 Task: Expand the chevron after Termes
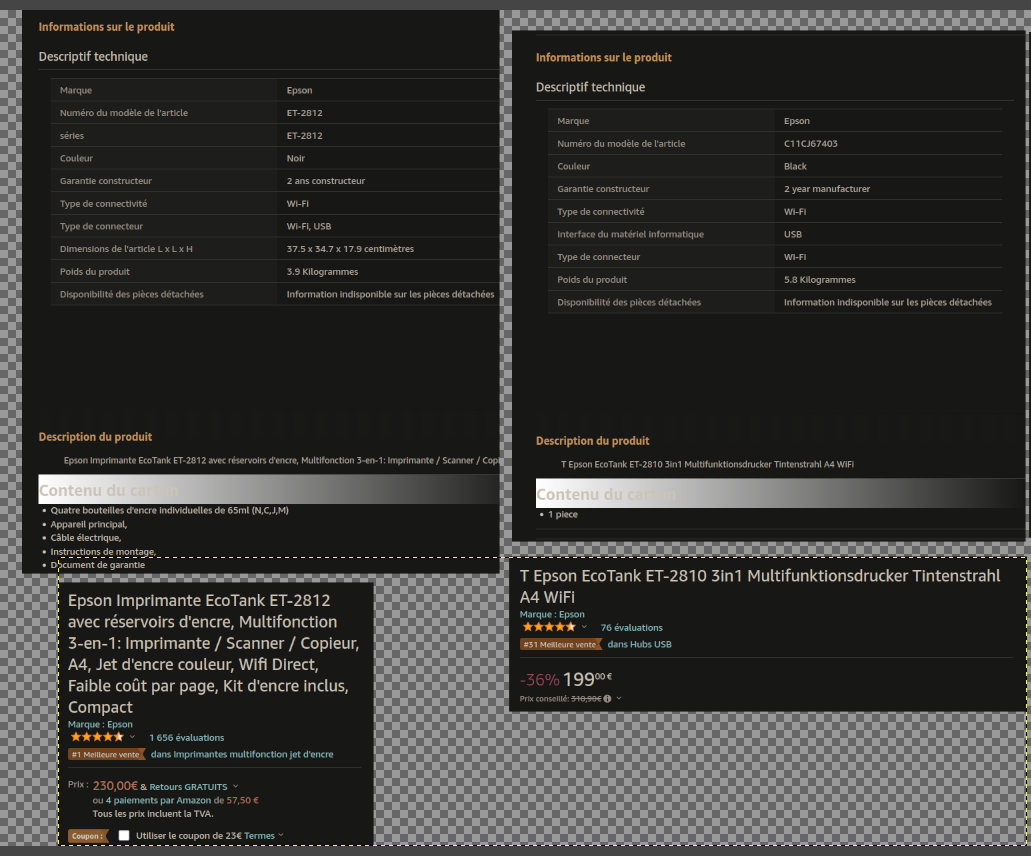point(281,835)
